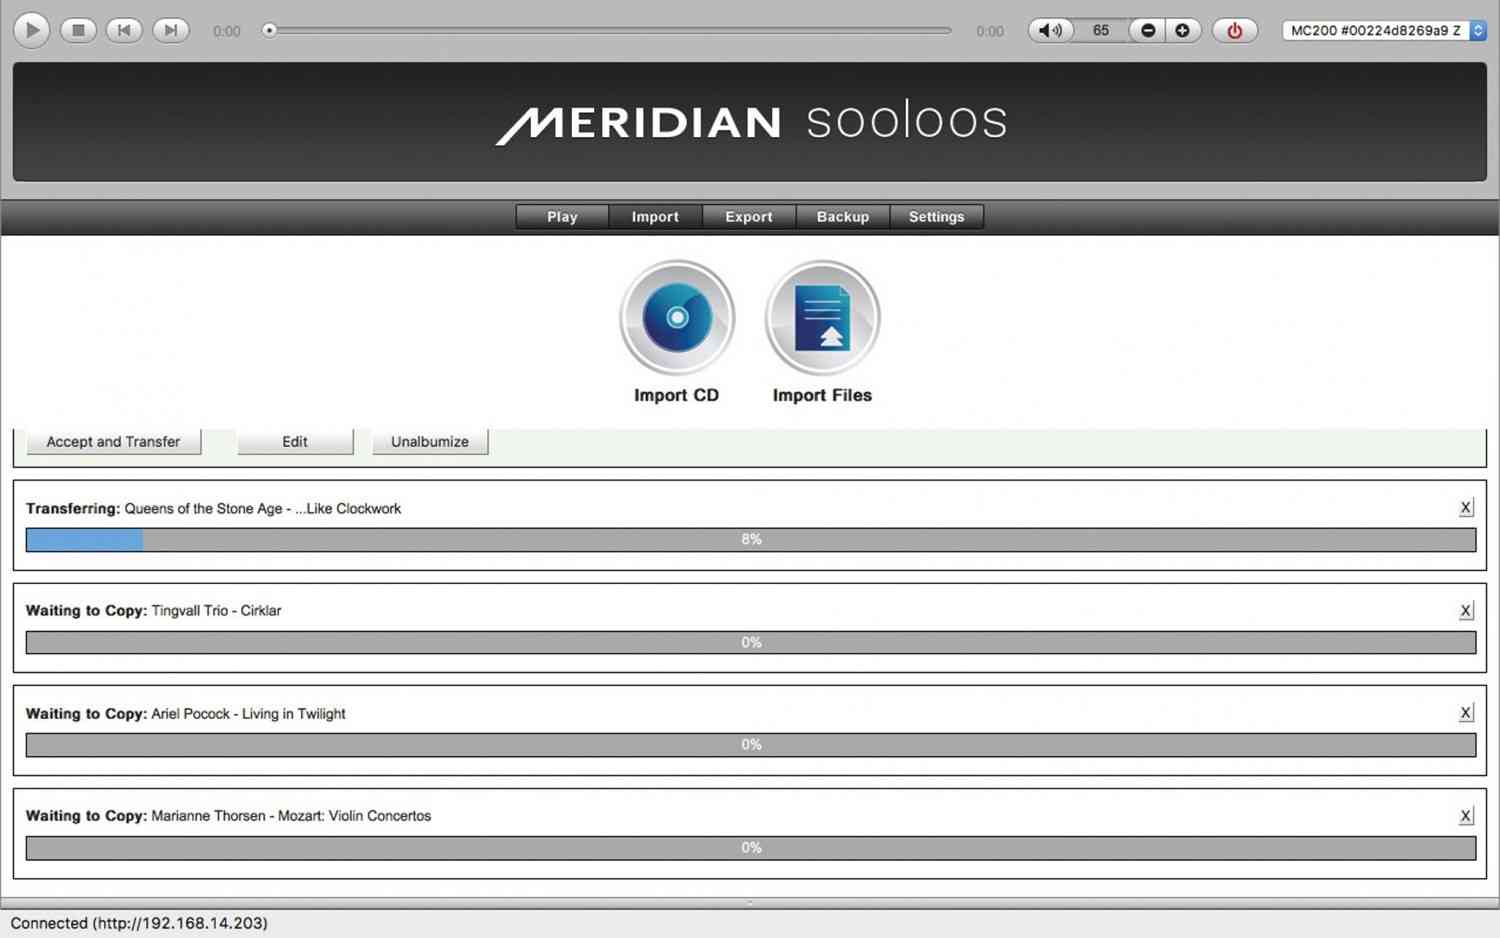Click the panel resize grip above the status bar
The height and width of the screenshot is (938, 1500).
[x=750, y=903]
